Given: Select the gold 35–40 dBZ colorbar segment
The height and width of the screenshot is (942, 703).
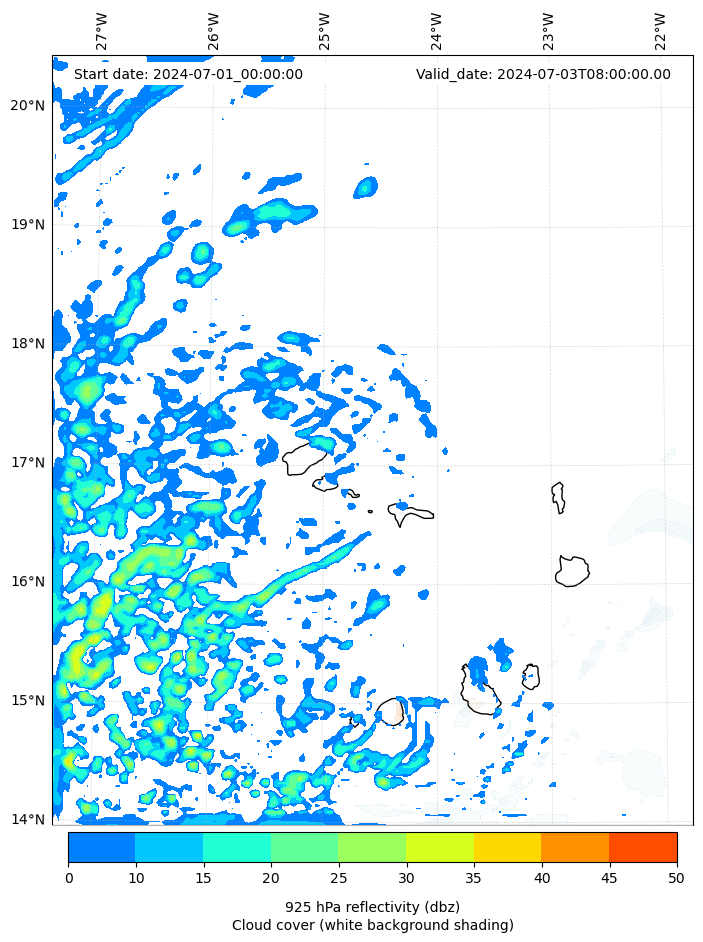Looking at the screenshot, I should 507,847.
